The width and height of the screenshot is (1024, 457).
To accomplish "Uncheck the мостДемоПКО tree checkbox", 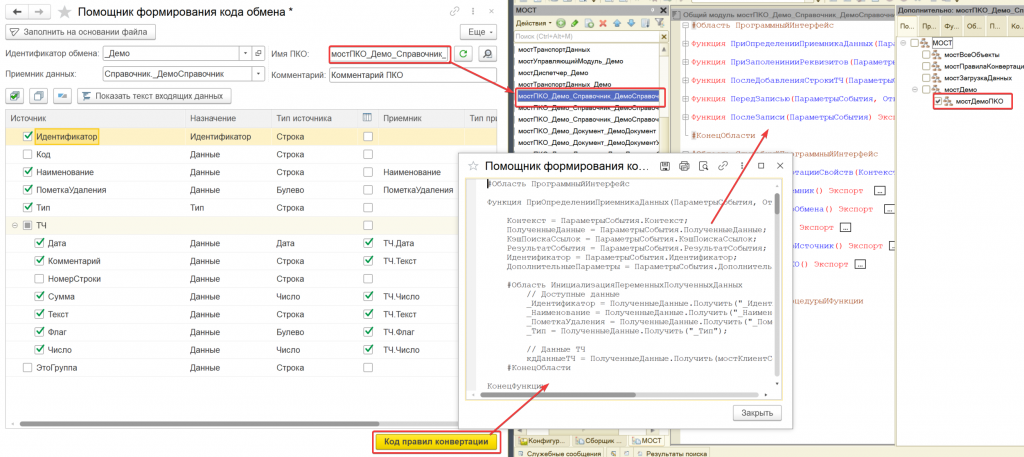I will tap(938, 101).
